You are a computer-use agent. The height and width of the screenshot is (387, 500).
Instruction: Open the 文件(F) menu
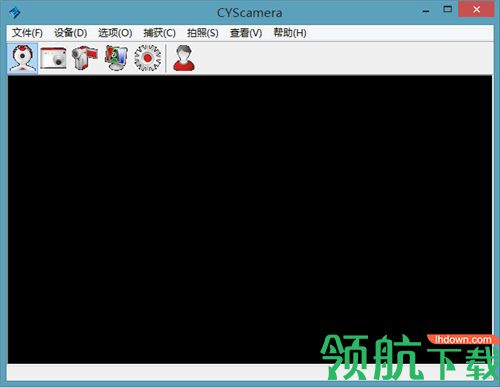(27, 33)
